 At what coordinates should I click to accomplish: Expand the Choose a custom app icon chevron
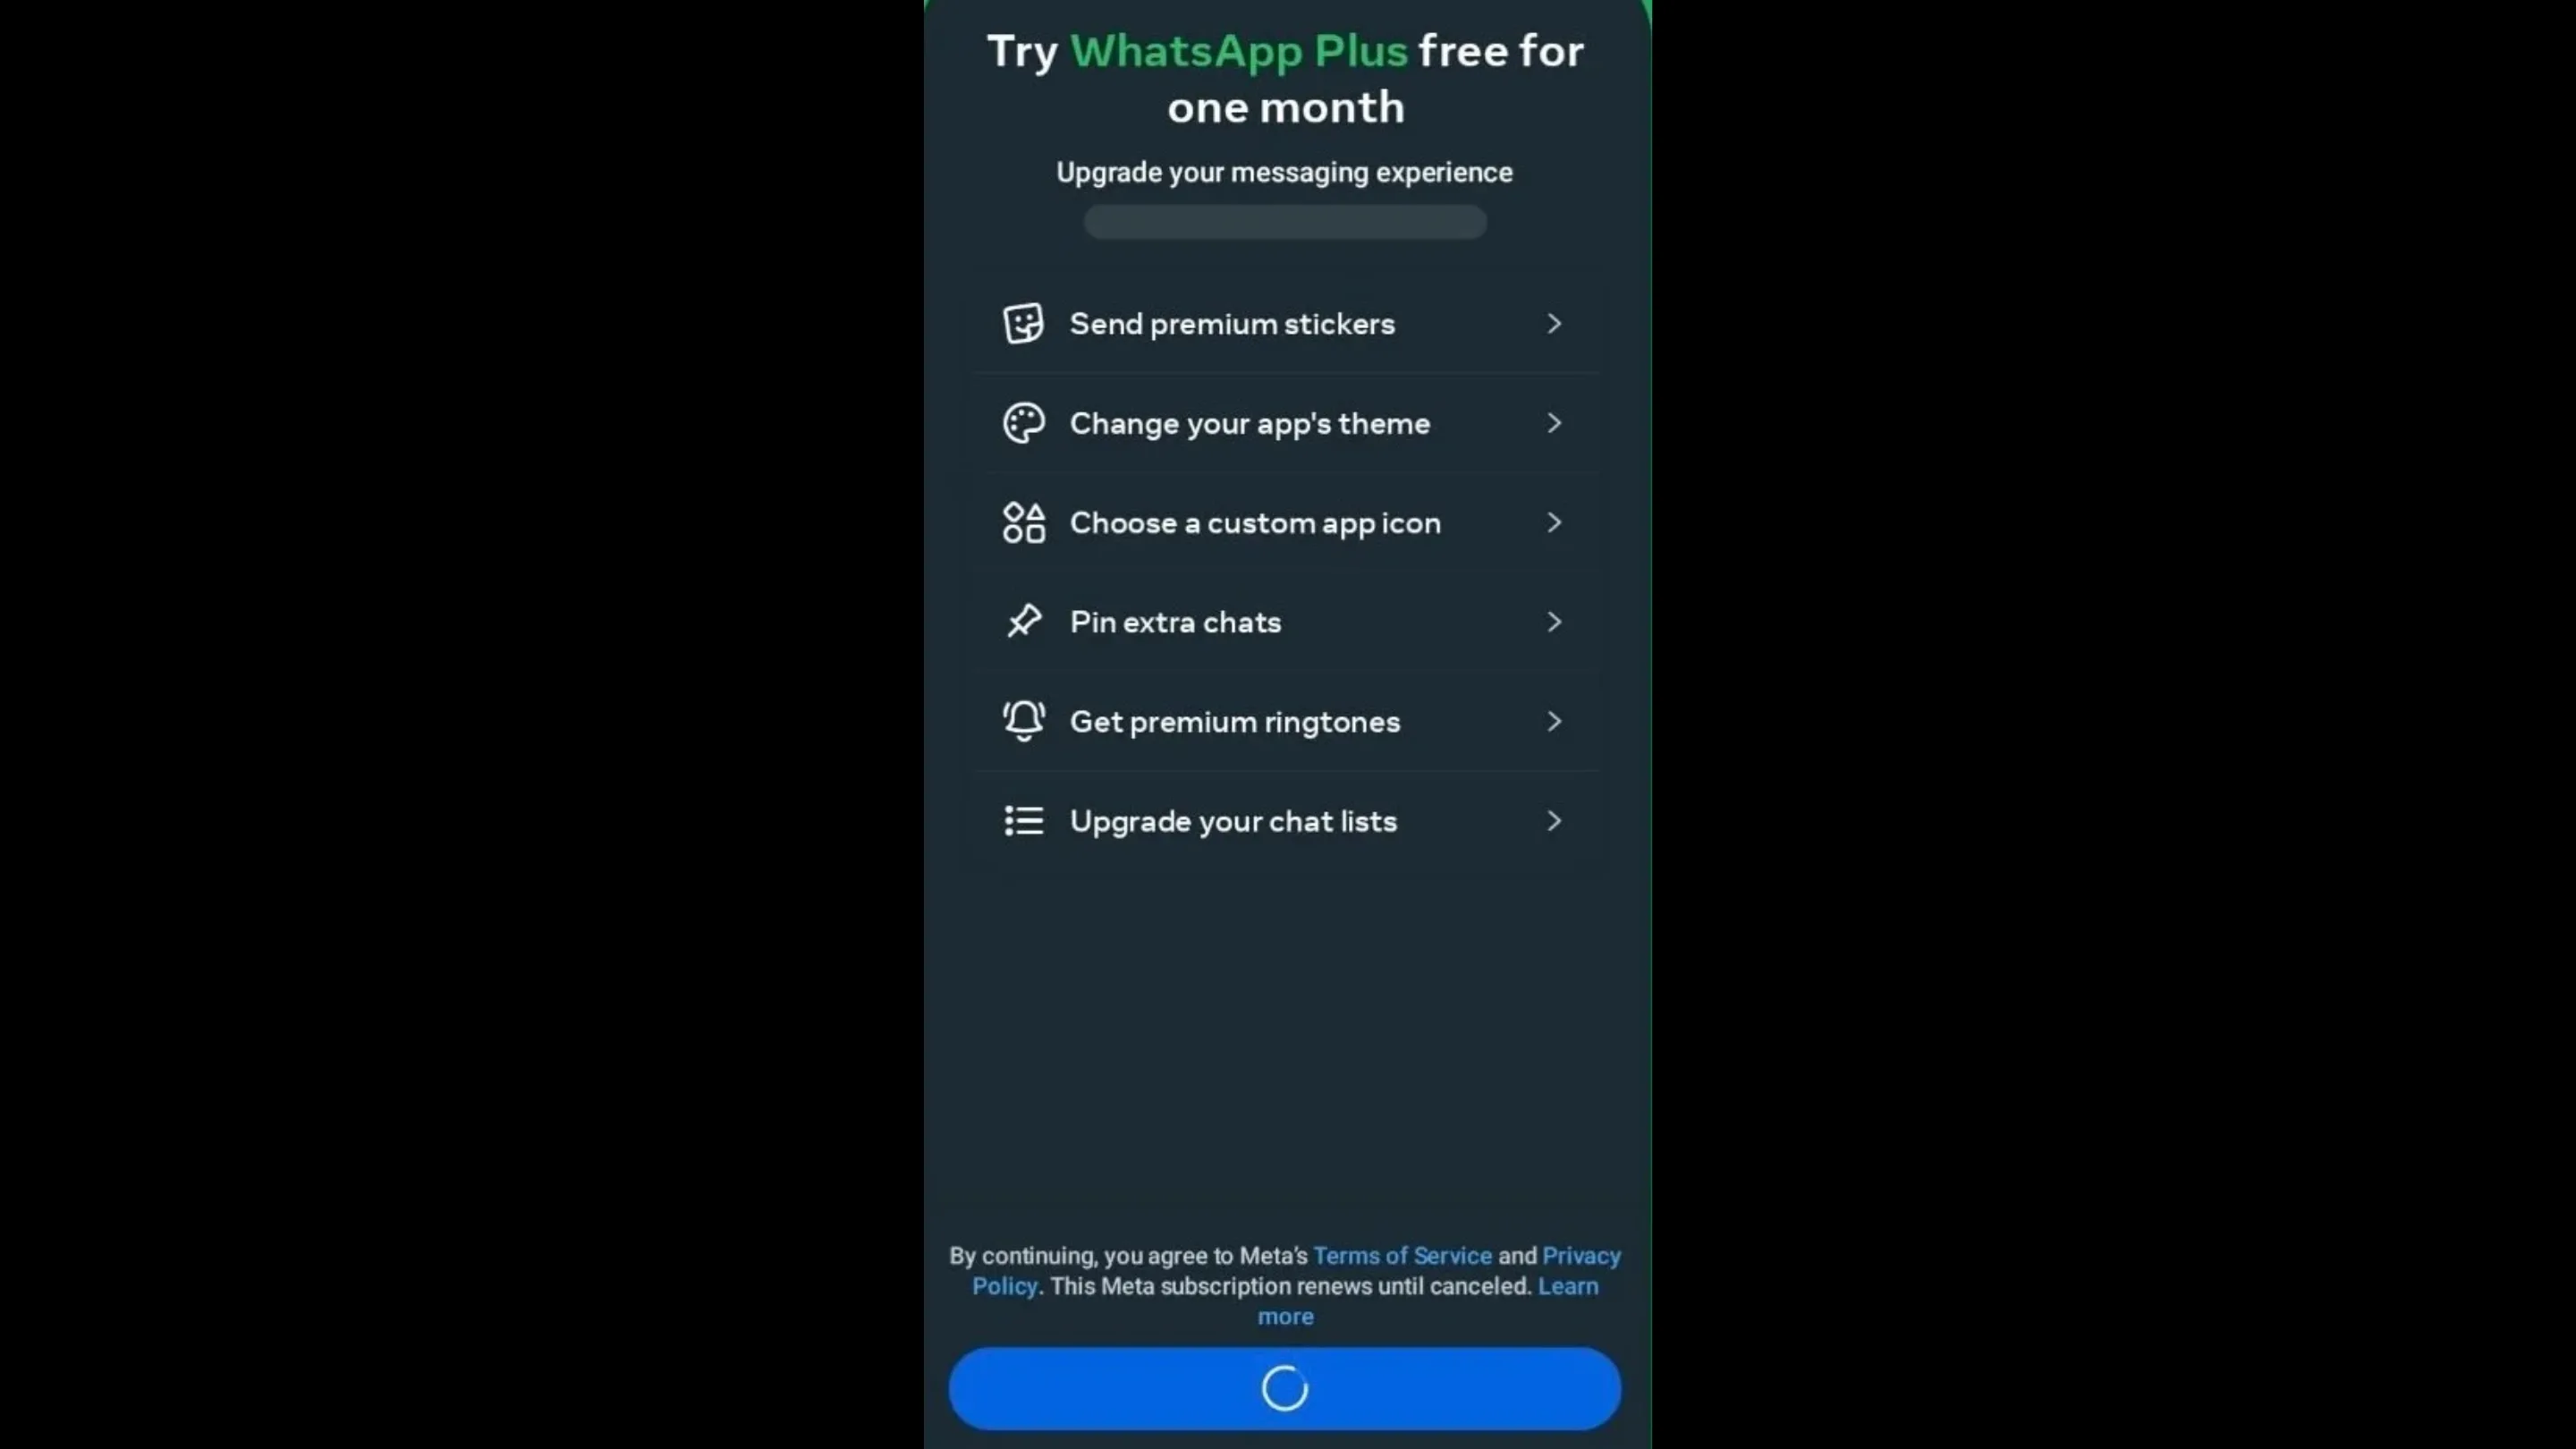click(1554, 522)
